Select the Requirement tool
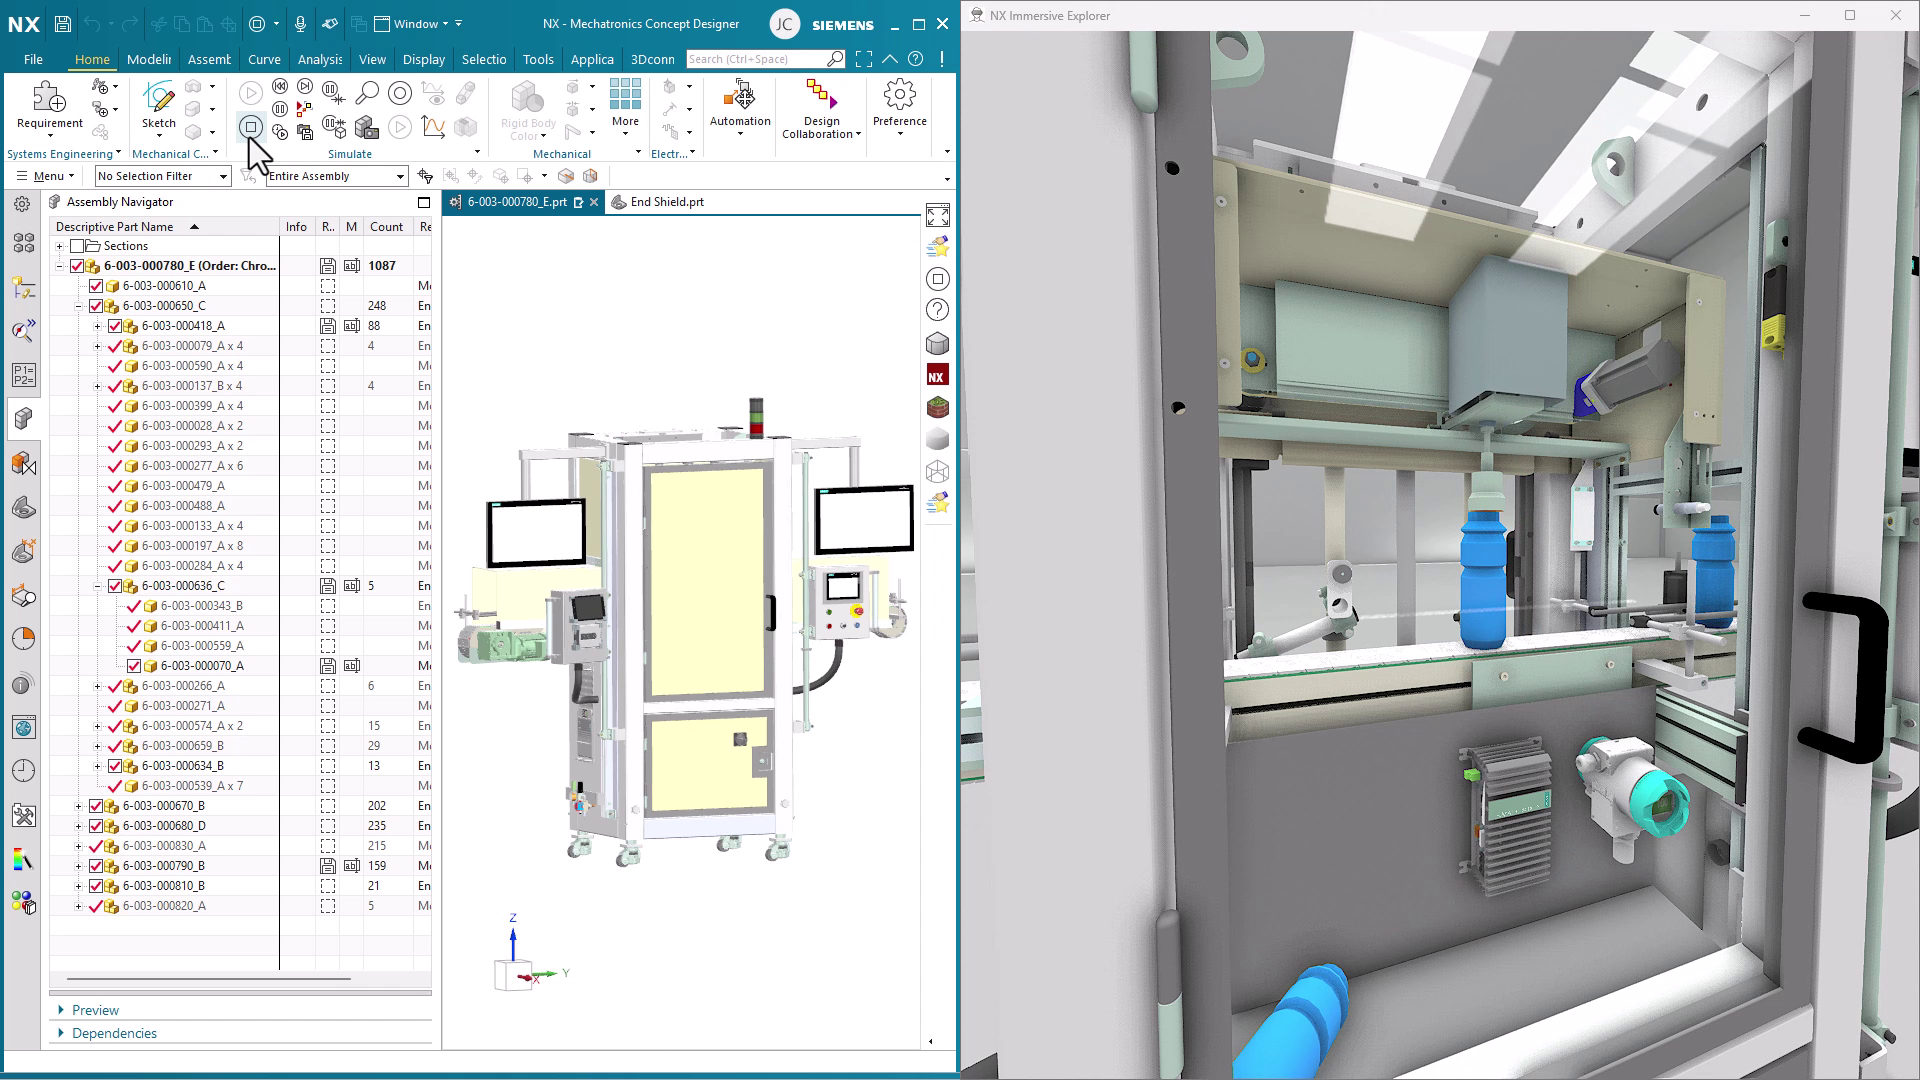This screenshot has height=1080, width=1920. 49,100
